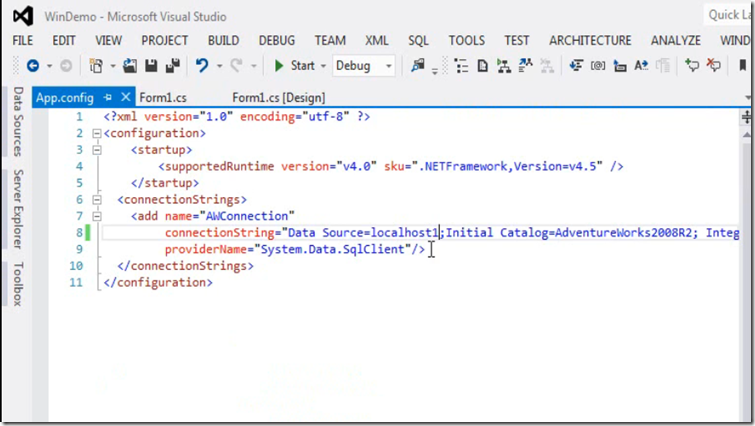Click the toolbar icon between [@] and A
The width and height of the screenshot is (755, 426).
coord(620,65)
